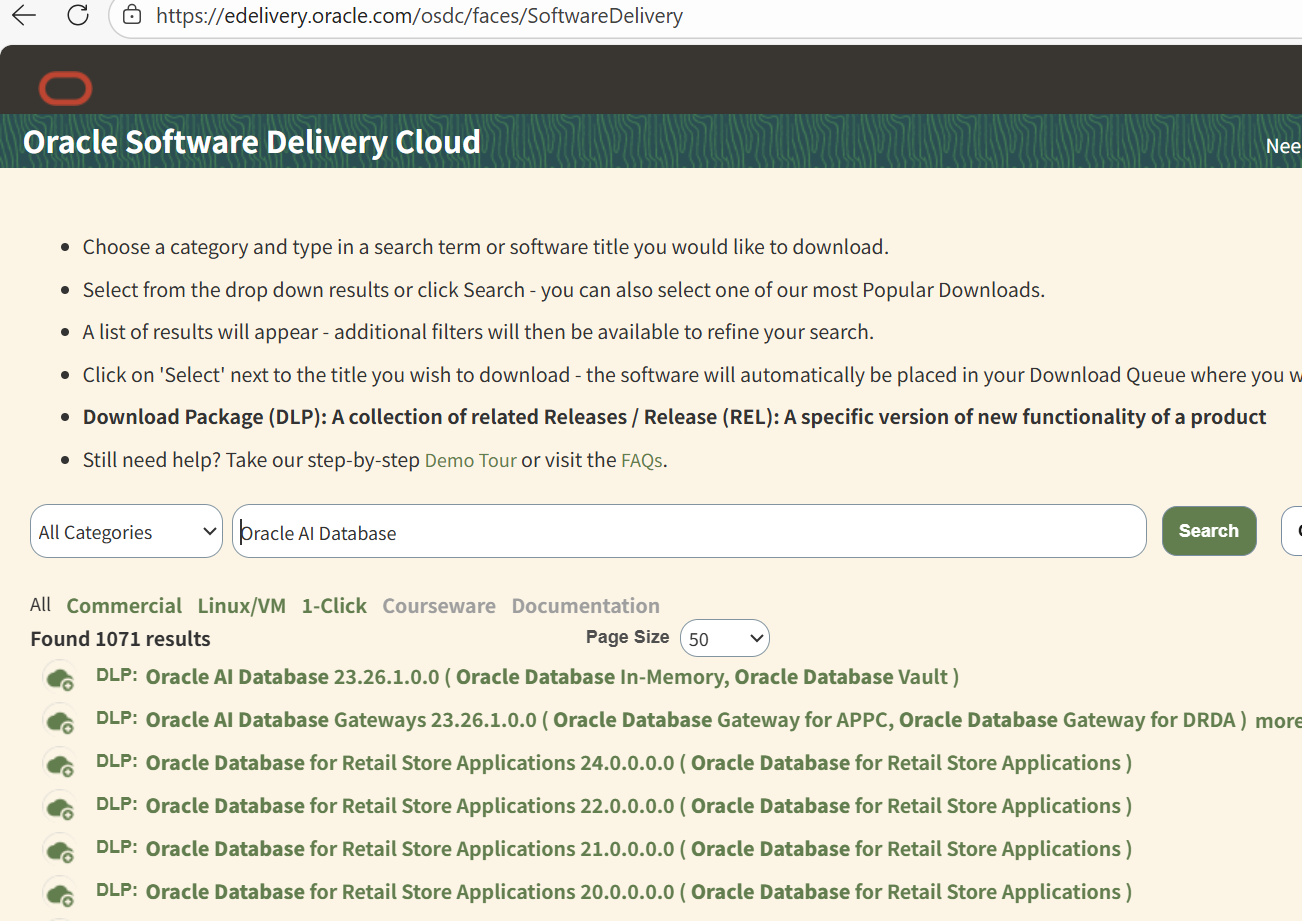Open site information lock icon in address bar
The width and height of the screenshot is (1302, 921).
coord(131,16)
